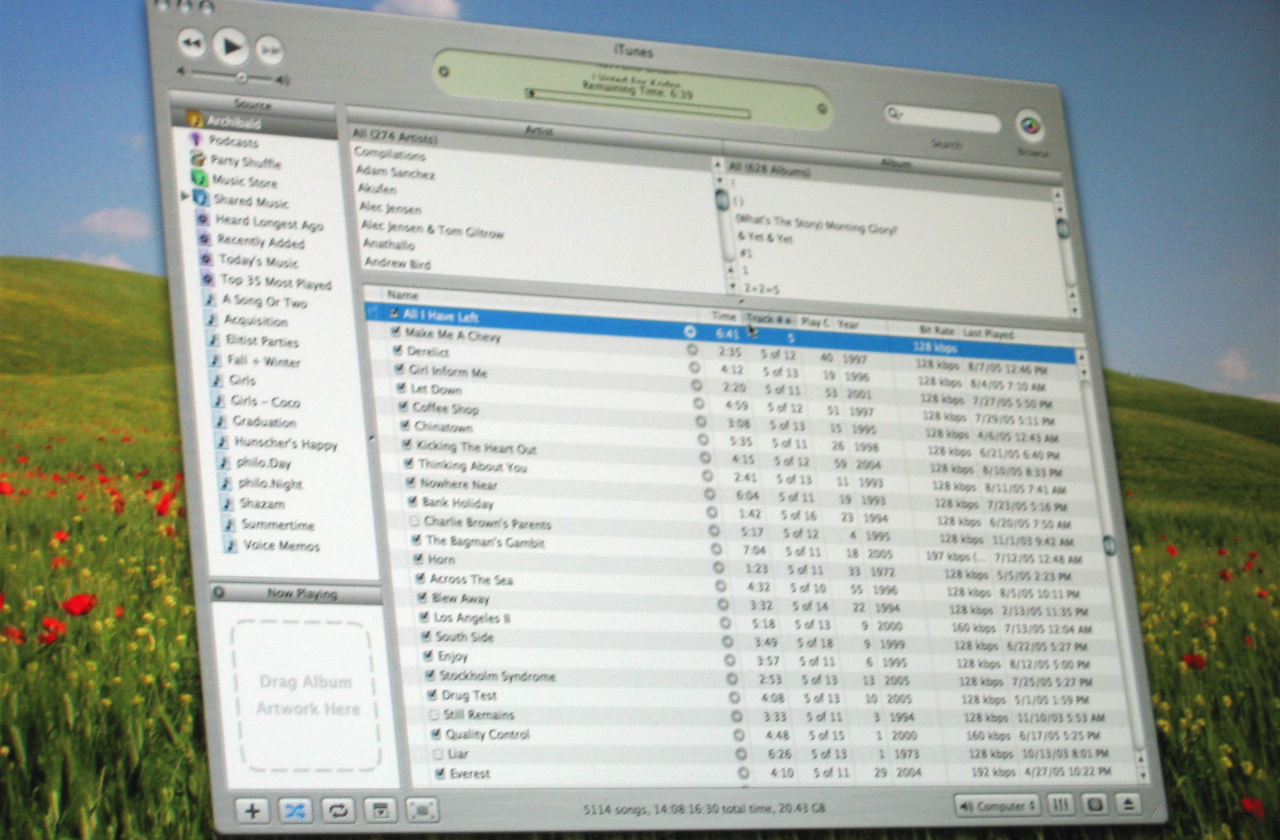Click inside the Search field
The image size is (1280, 840).
(x=943, y=119)
